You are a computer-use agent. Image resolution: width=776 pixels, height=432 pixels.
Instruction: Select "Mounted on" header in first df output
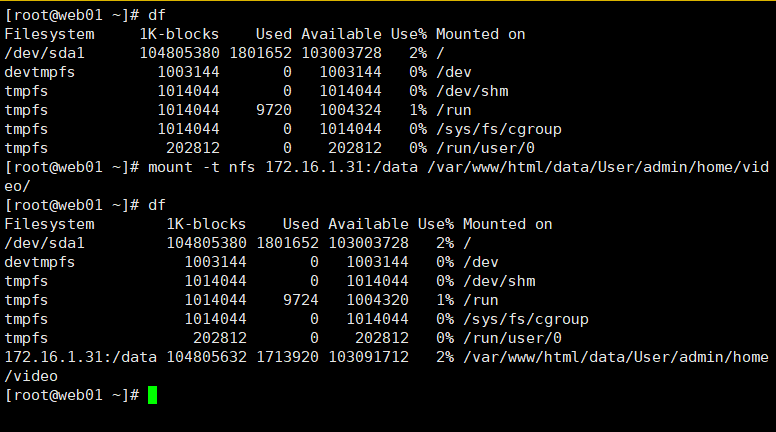pyautogui.click(x=481, y=34)
